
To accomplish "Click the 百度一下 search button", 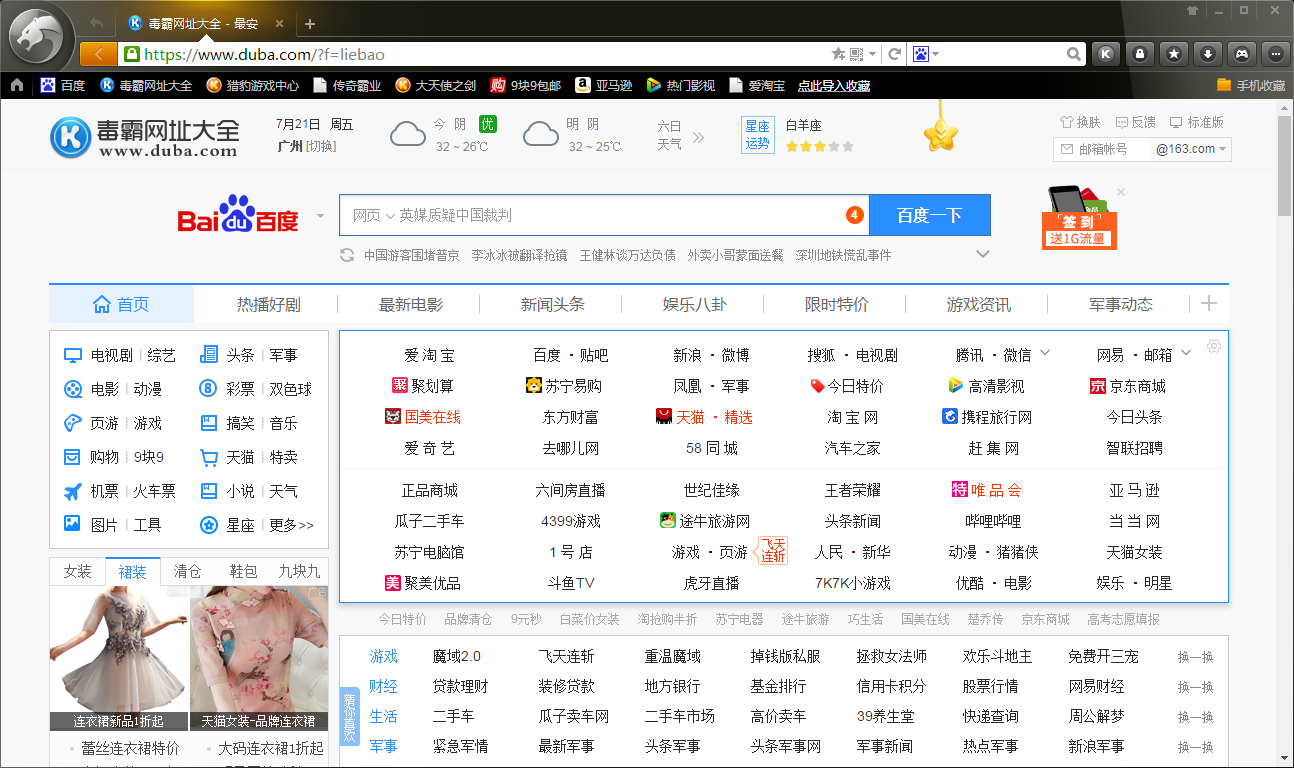I will click(929, 215).
